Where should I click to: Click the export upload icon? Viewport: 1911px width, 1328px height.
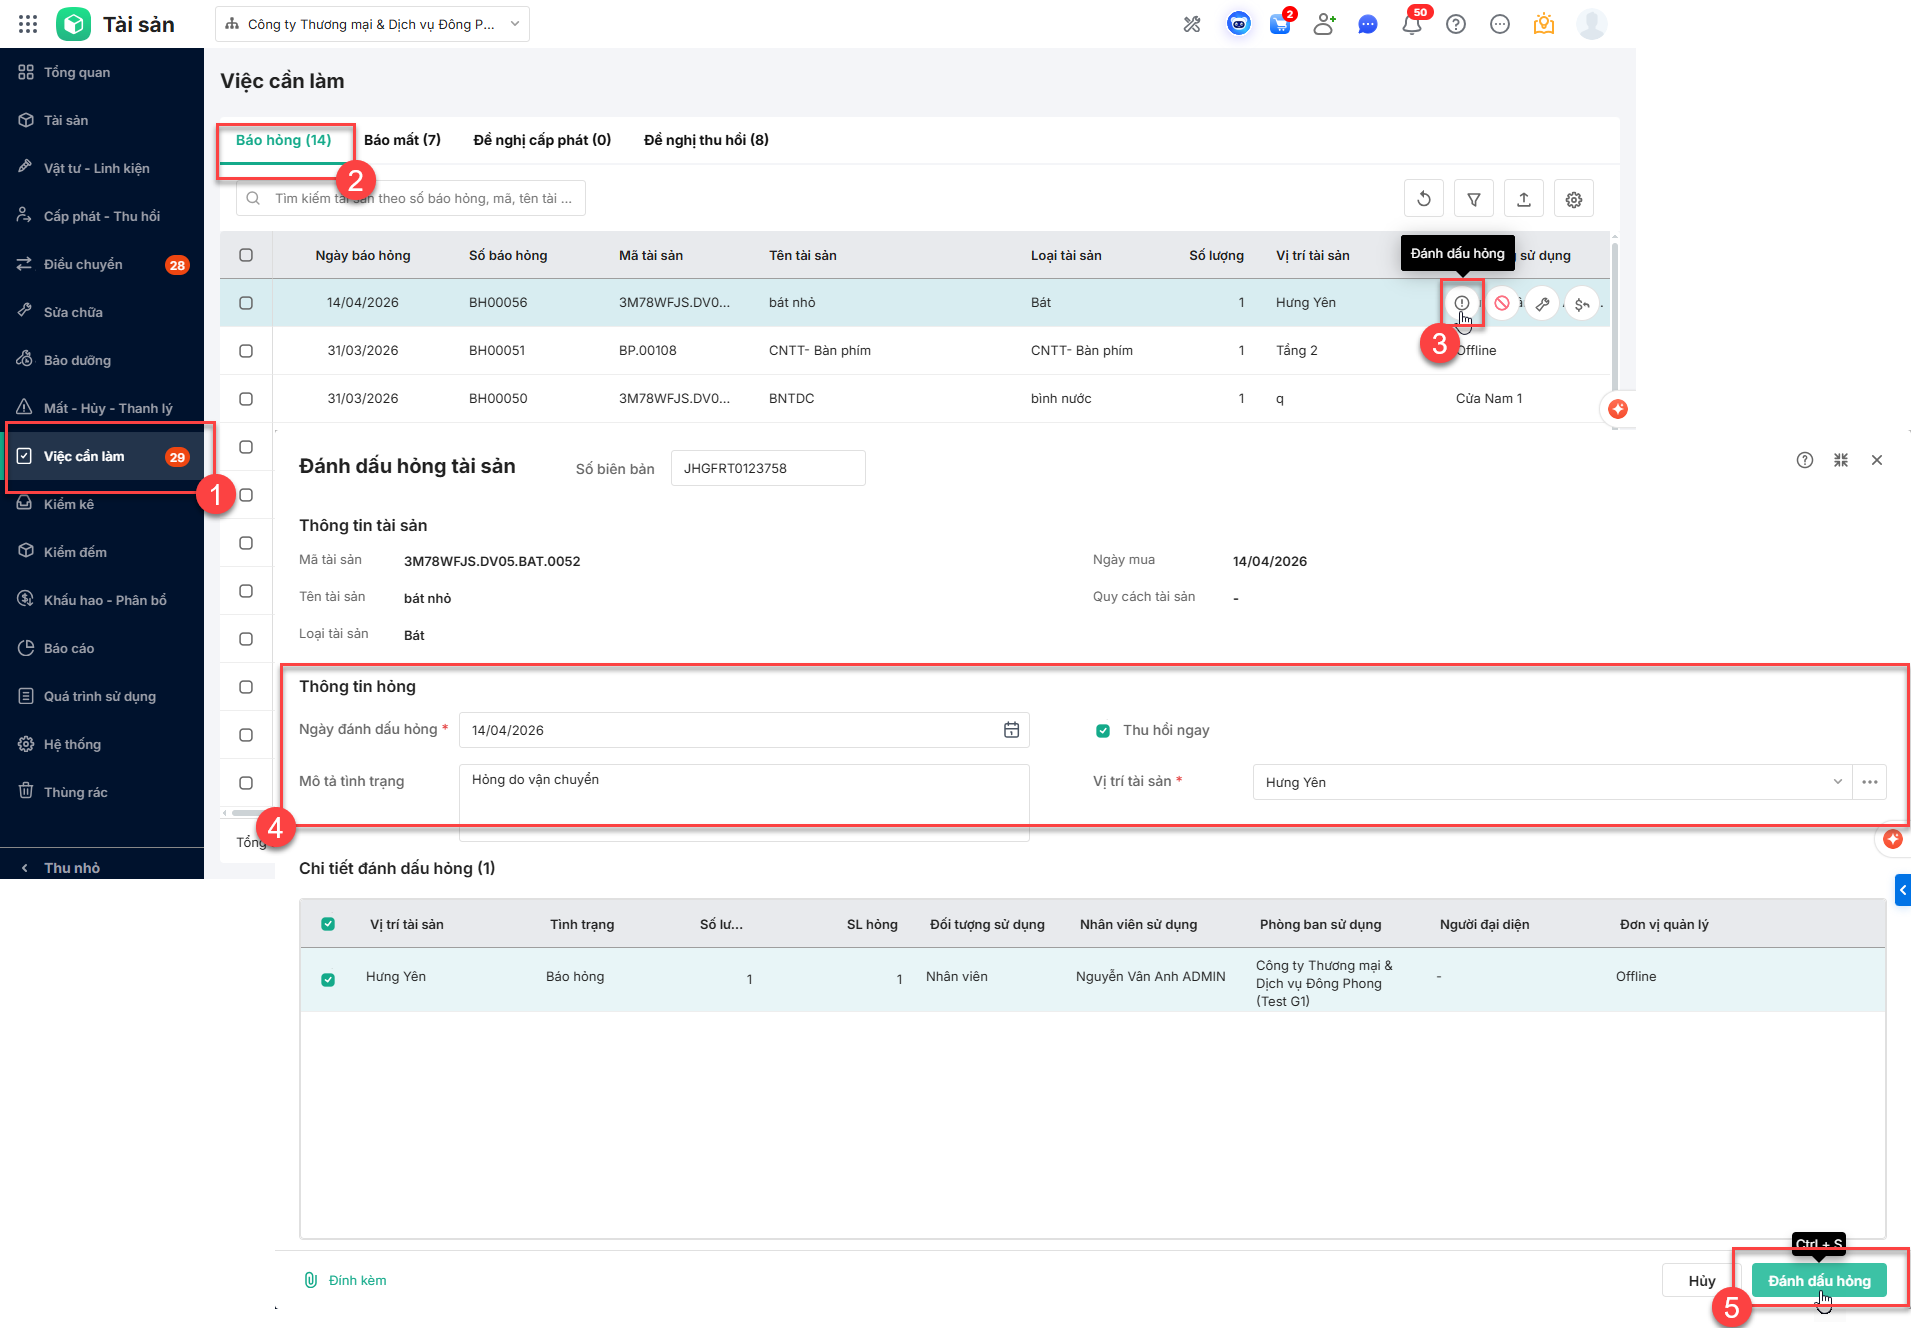(1523, 199)
